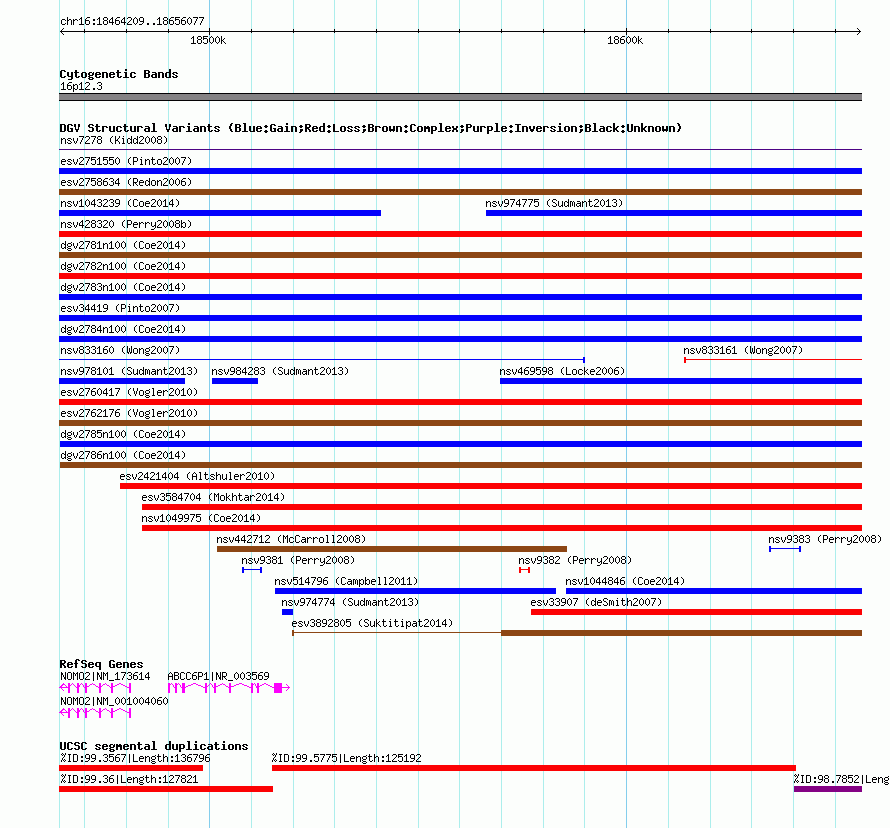Select the dgv2782n100 (Coe2014) label
The height and width of the screenshot is (828, 890).
[123, 266]
